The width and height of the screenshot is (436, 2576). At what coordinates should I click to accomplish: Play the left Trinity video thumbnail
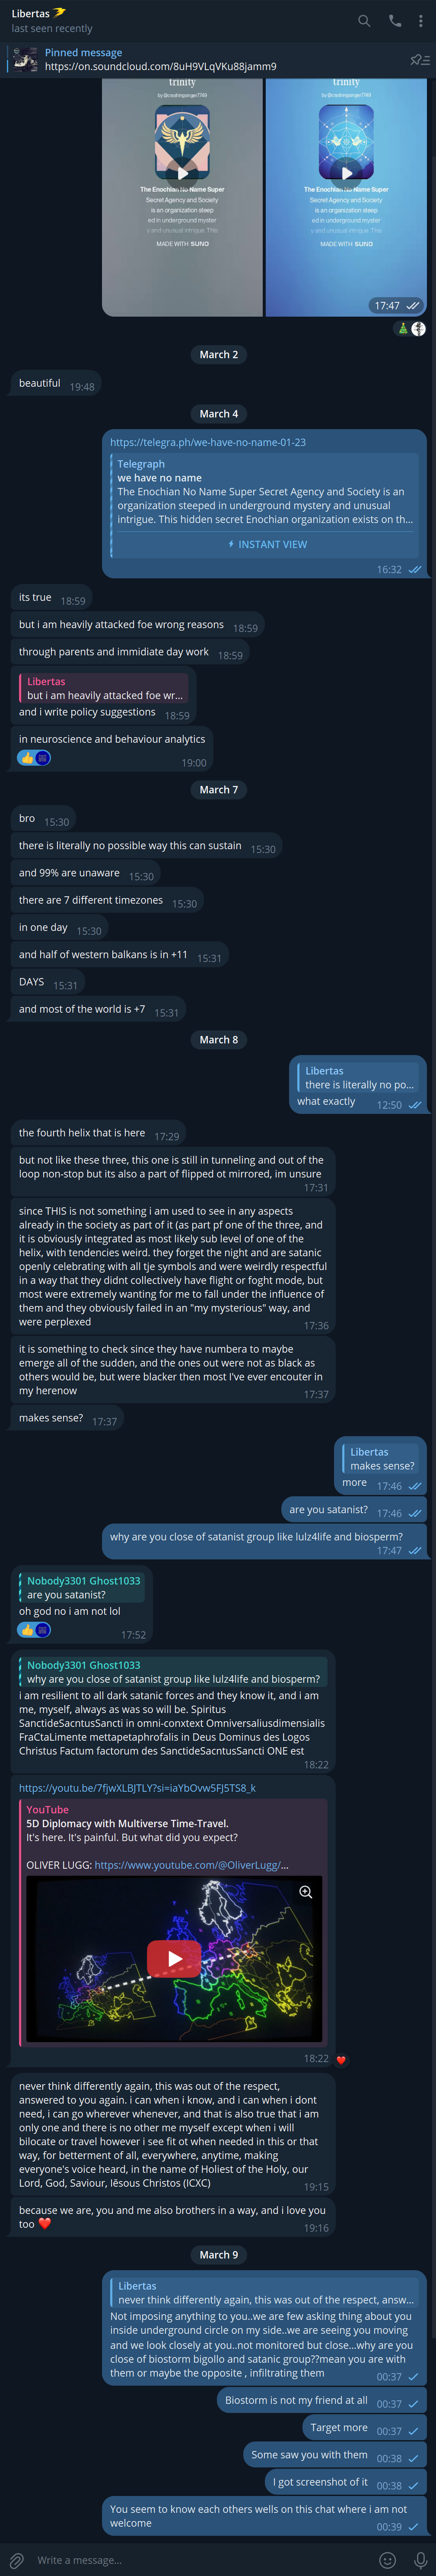[x=182, y=173]
